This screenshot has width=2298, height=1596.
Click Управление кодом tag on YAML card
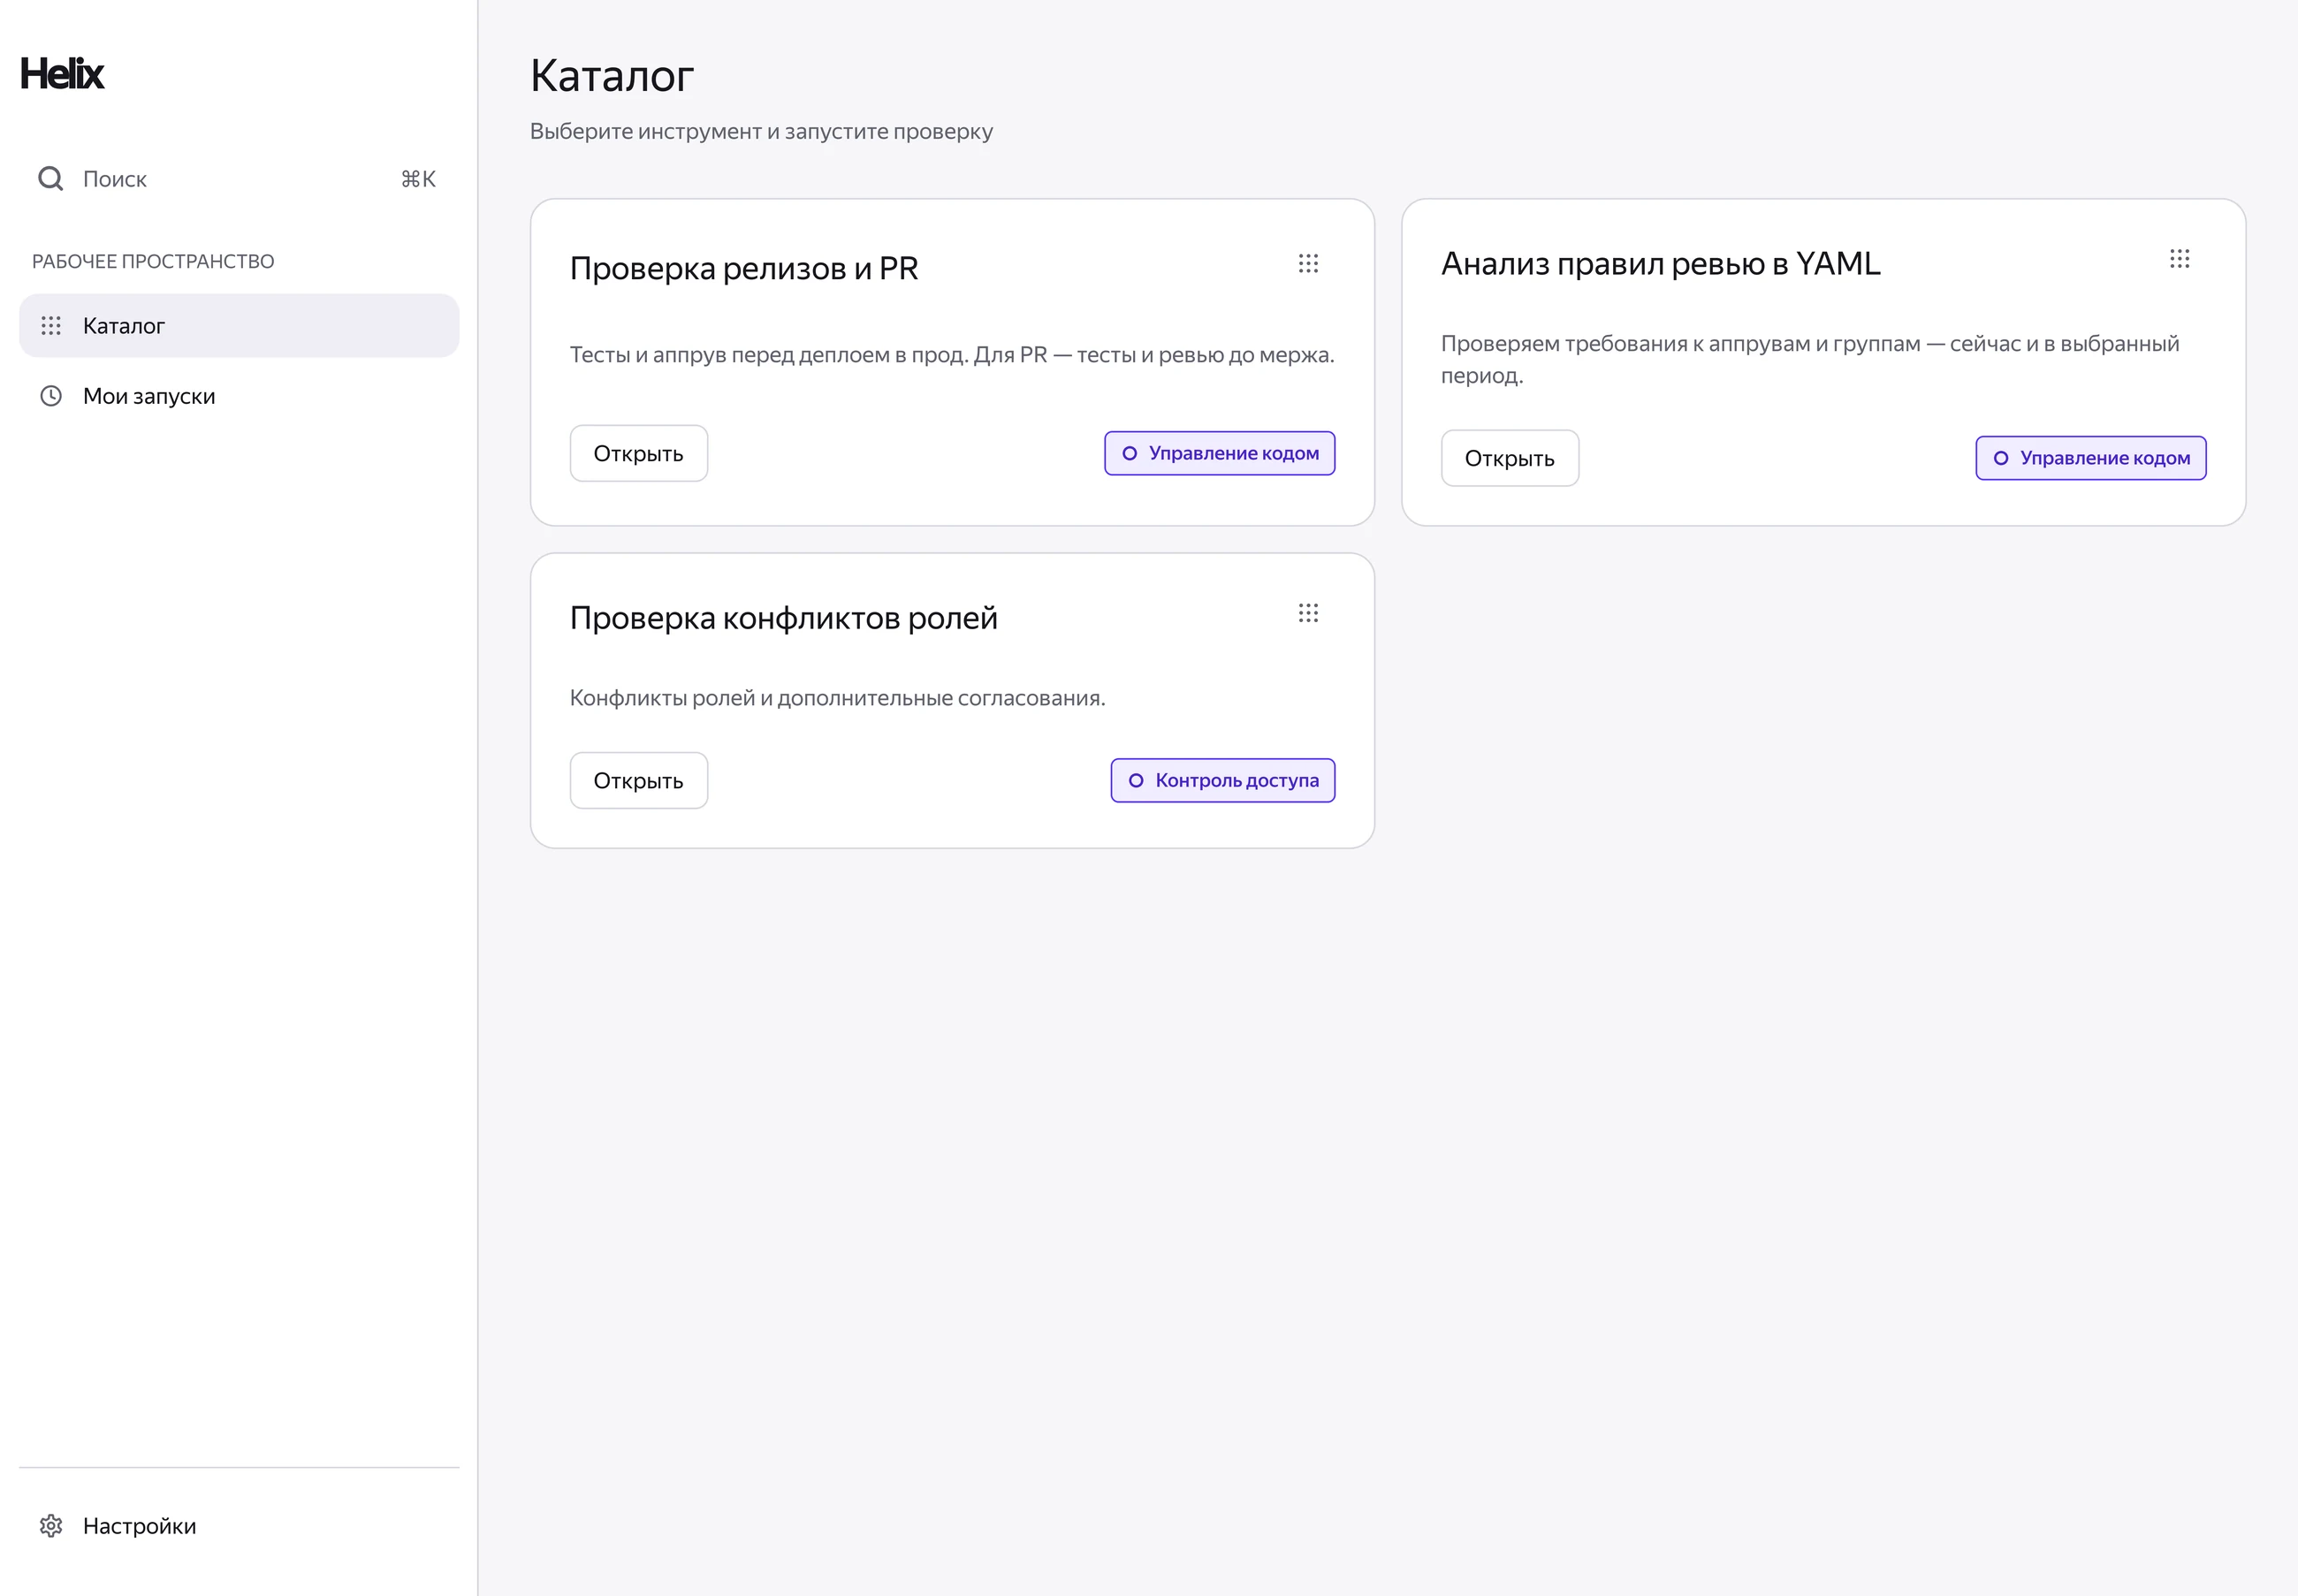pyautogui.click(x=2090, y=459)
